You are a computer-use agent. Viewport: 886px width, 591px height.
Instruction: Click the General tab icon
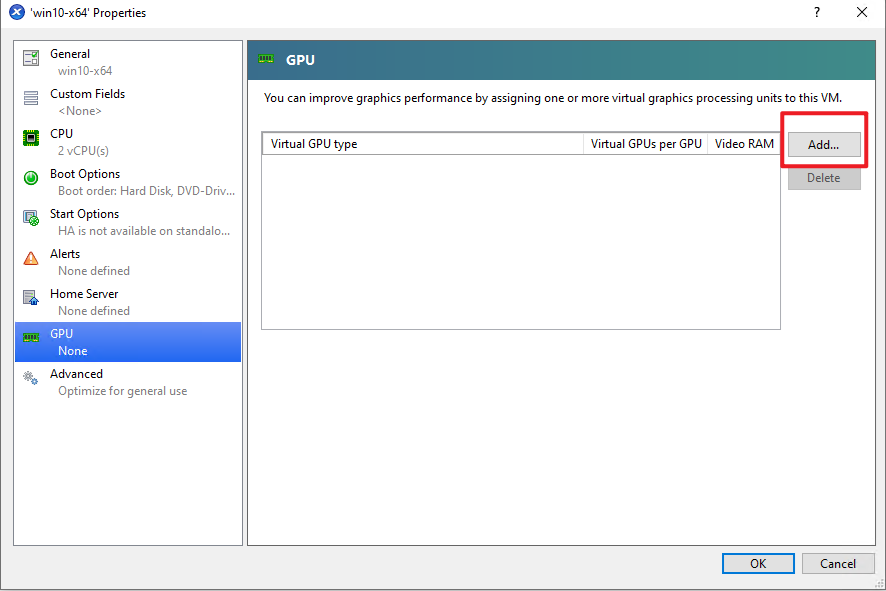[x=31, y=58]
